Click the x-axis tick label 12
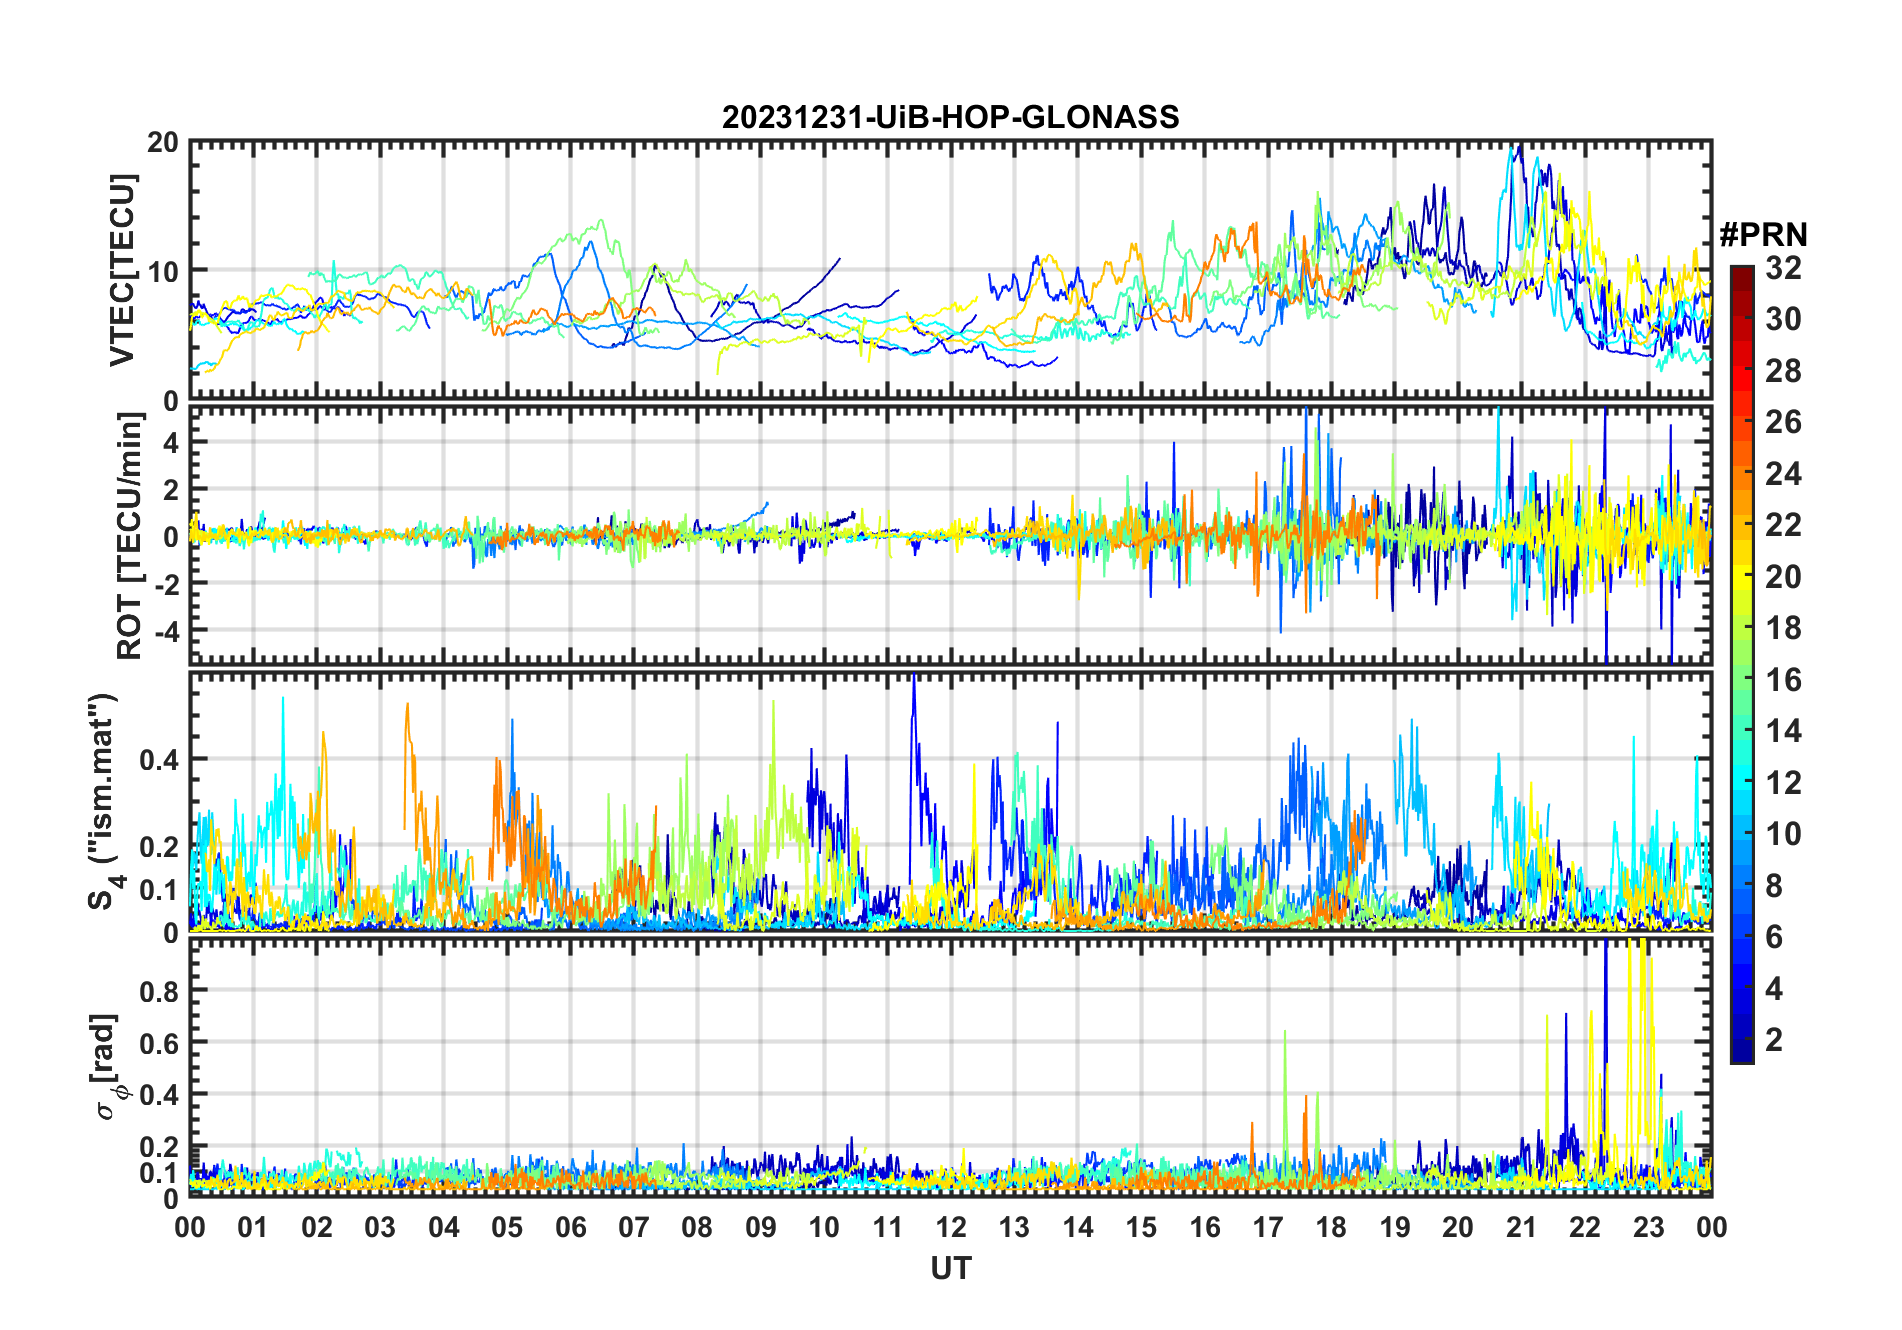Image resolution: width=1902 pixels, height=1330 pixels. pyautogui.click(x=950, y=1228)
